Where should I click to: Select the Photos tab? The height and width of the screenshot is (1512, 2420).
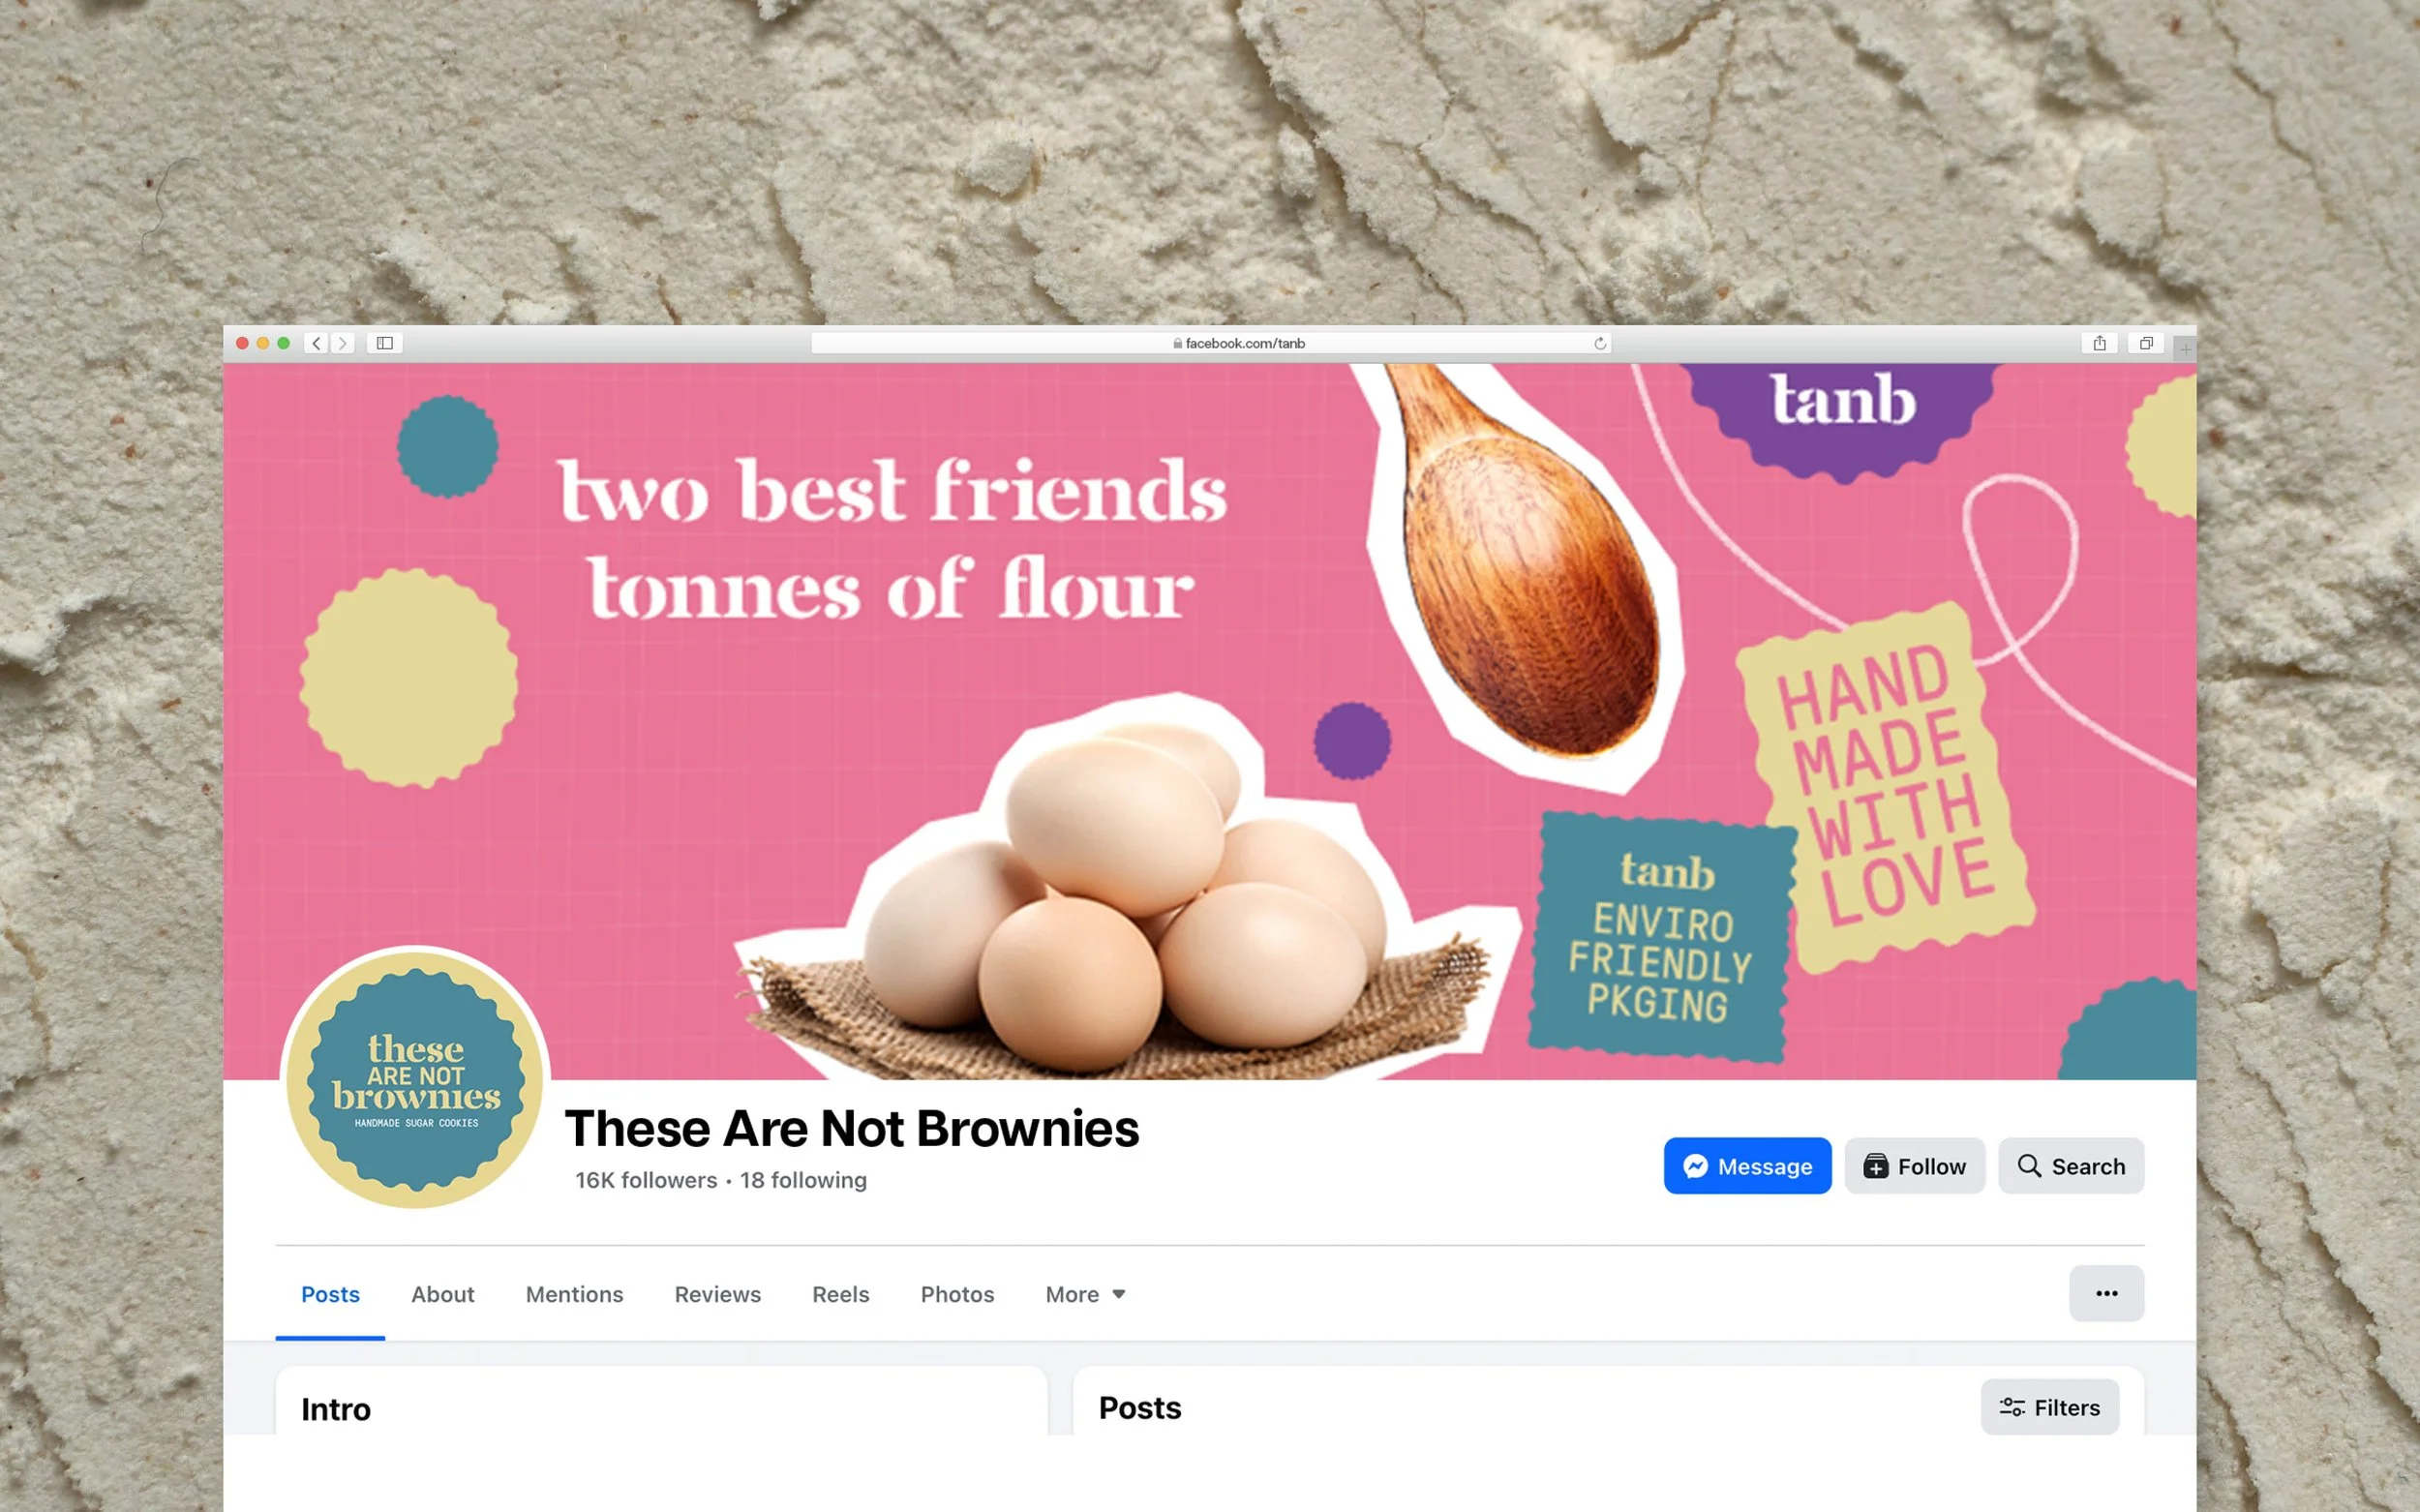point(957,1294)
